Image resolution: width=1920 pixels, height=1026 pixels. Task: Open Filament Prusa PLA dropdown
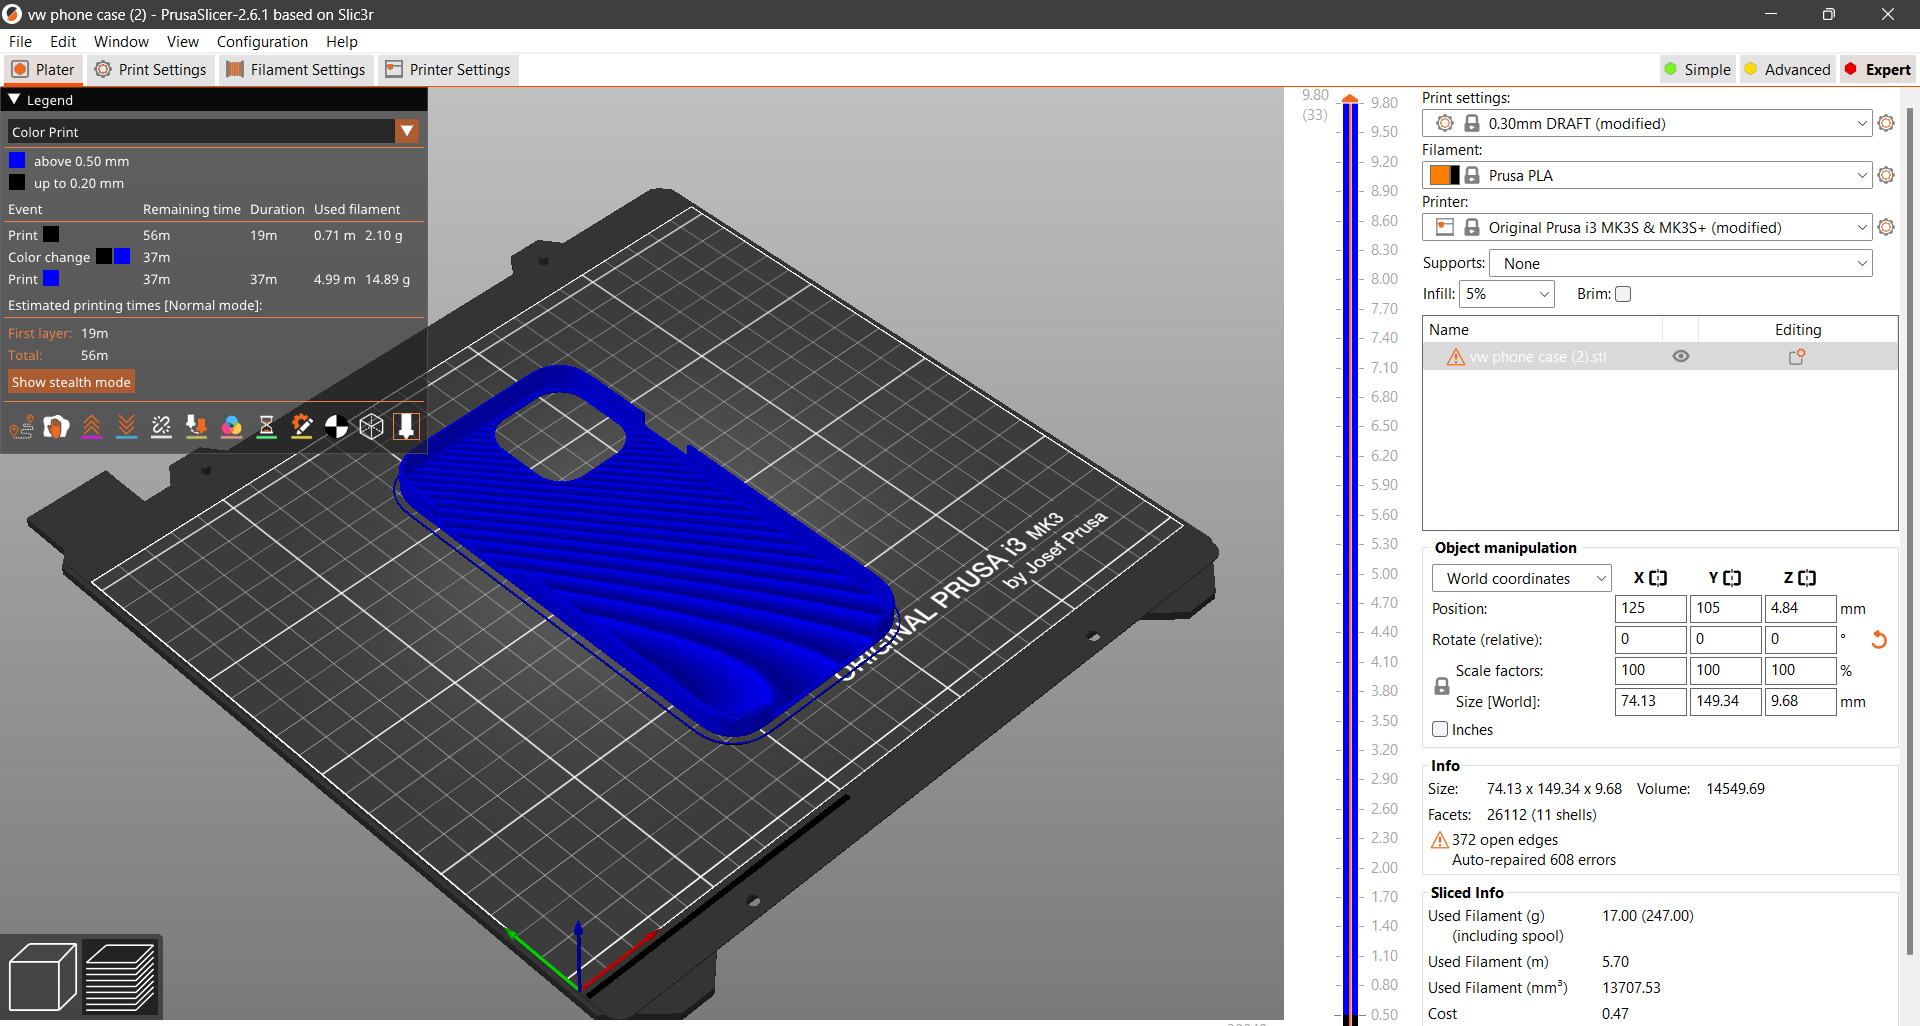tap(1647, 175)
